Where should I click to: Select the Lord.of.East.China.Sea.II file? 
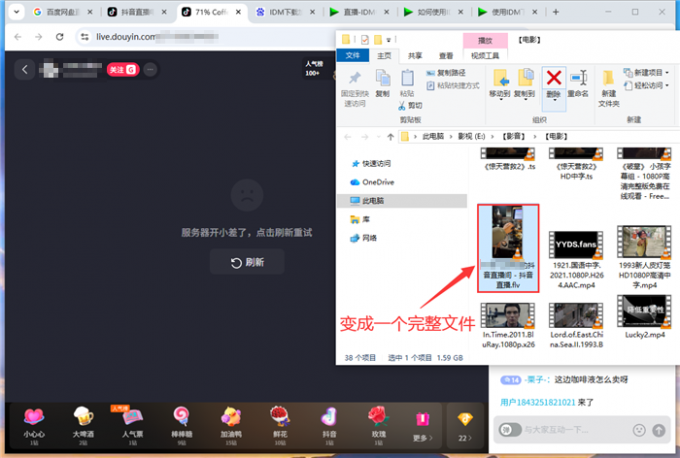point(576,325)
